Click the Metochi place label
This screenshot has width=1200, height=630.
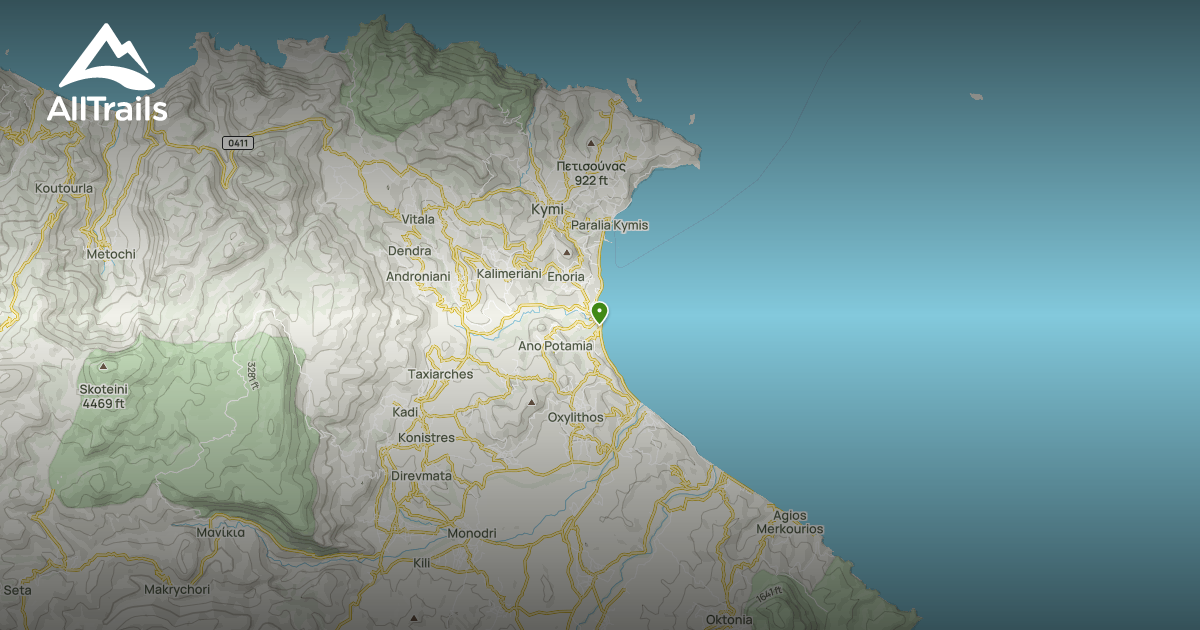pos(109,254)
